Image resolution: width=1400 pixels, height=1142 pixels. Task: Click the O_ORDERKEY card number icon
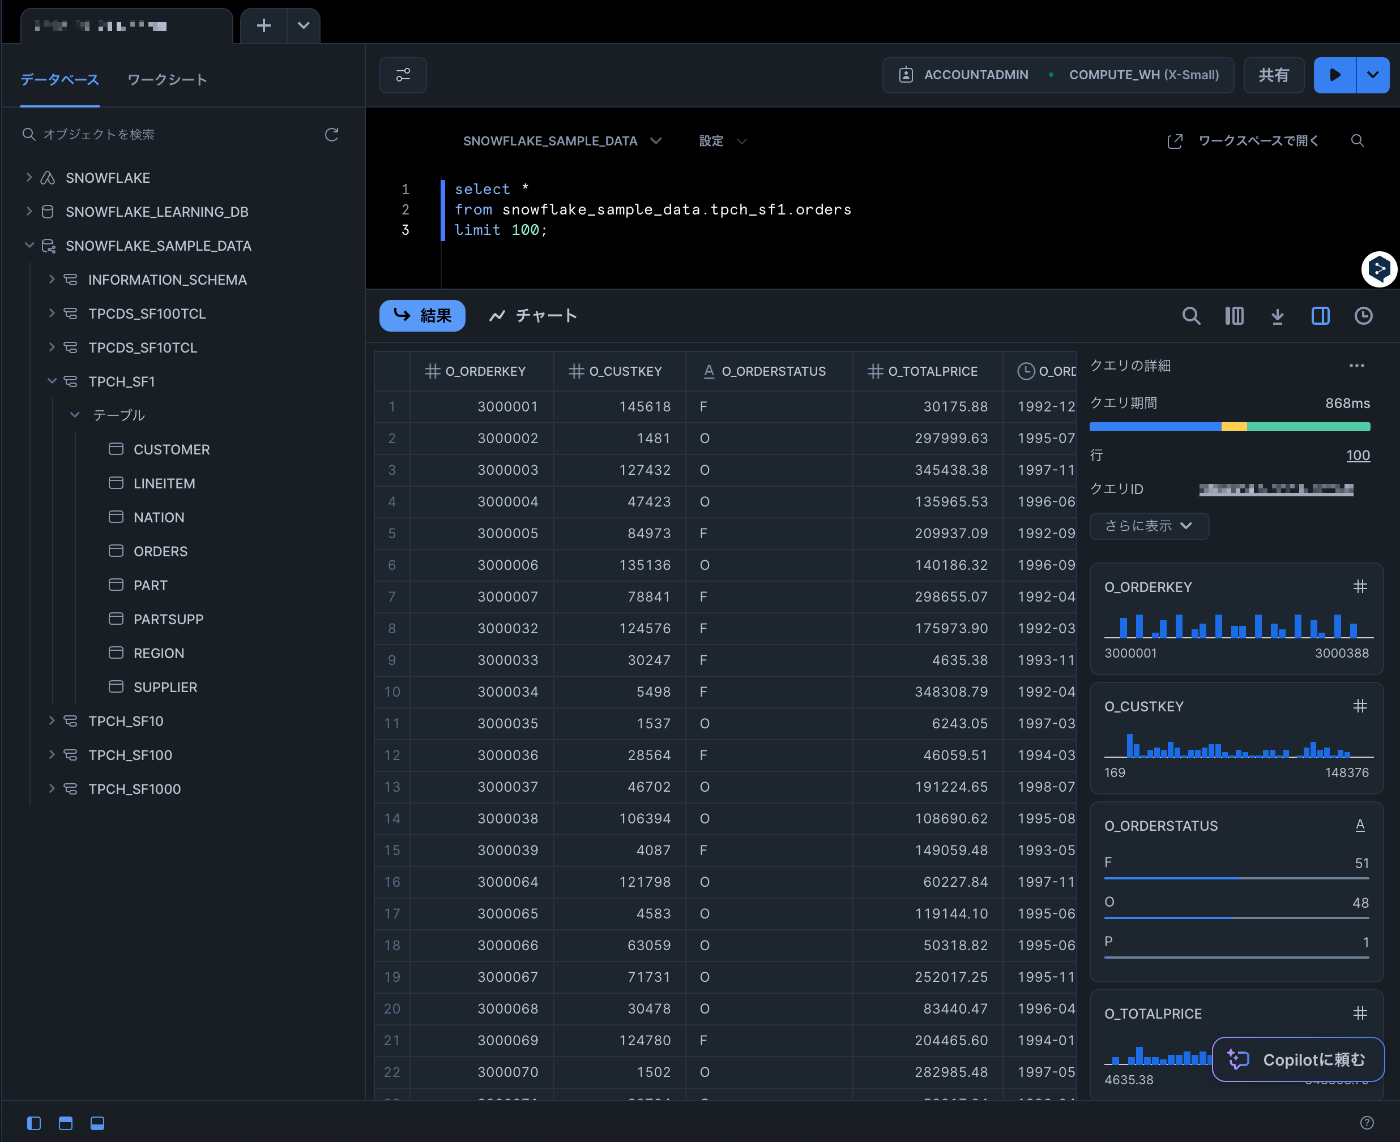coord(1360,587)
